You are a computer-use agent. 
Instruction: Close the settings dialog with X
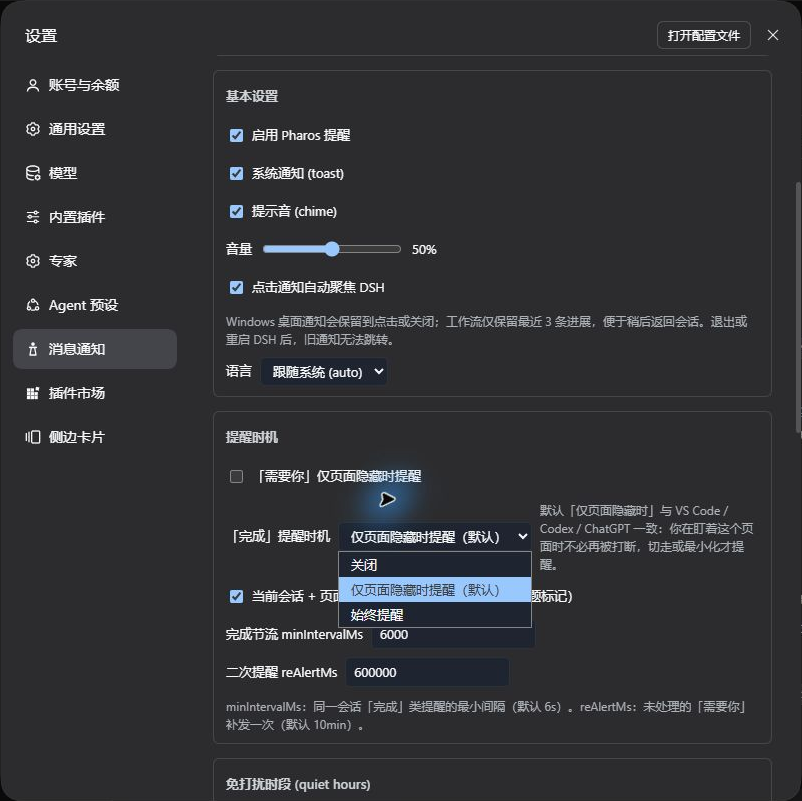coord(773,35)
